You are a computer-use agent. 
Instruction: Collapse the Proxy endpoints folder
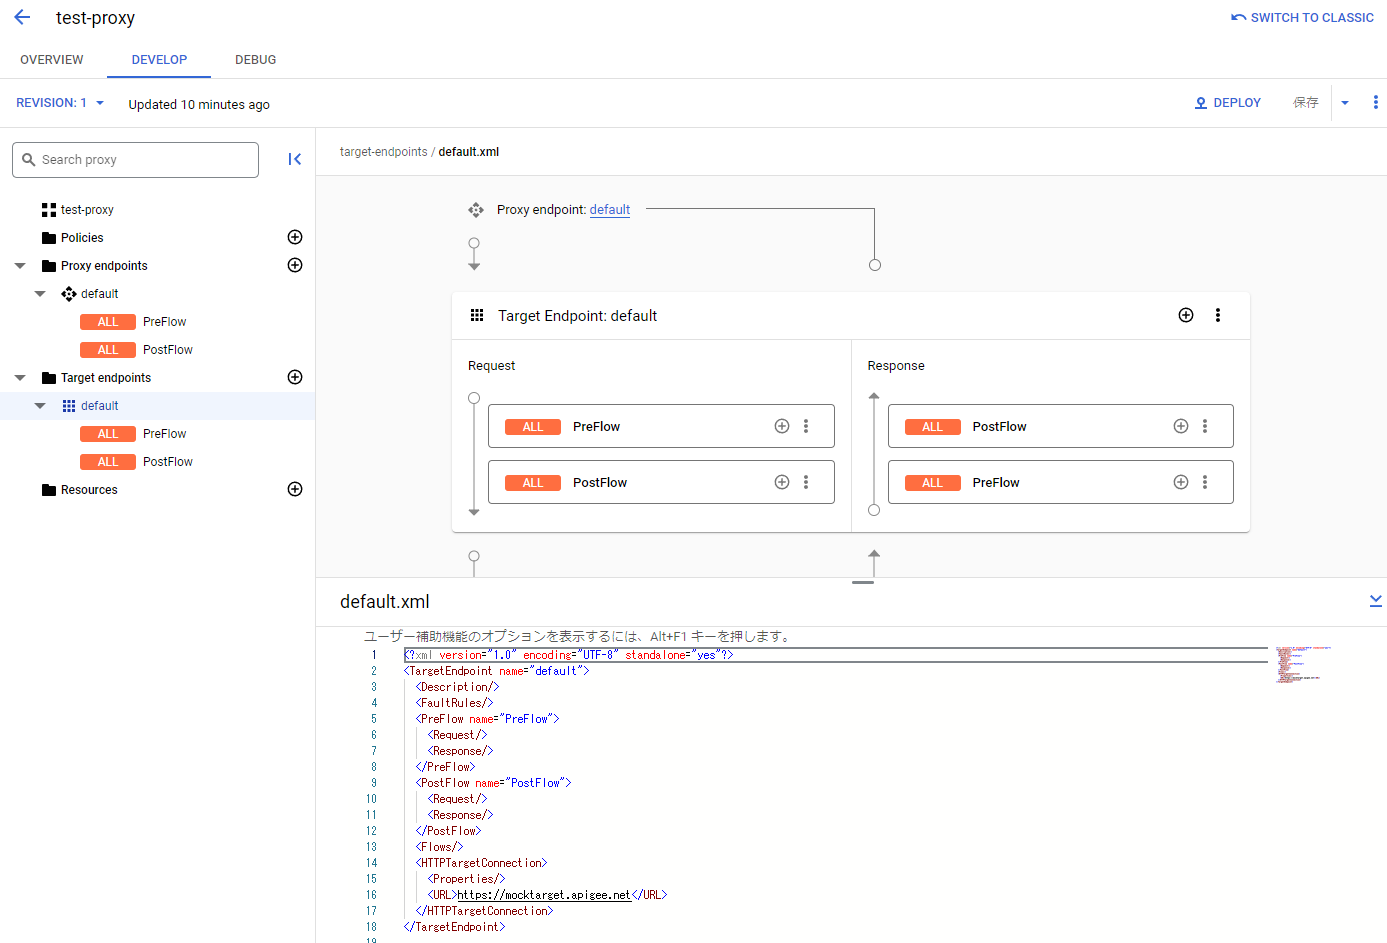point(20,266)
